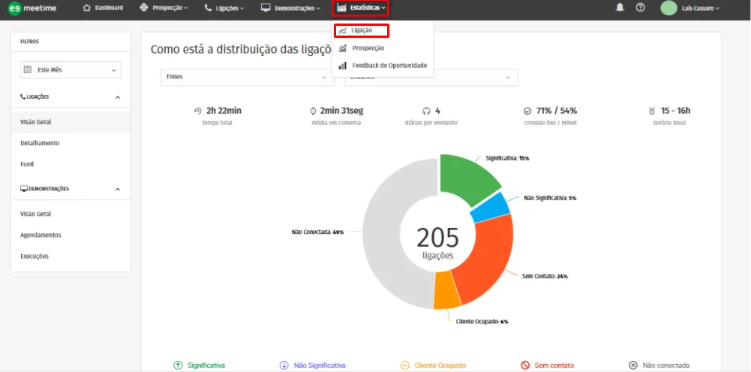Click the 71% / 54% value
Screen dimensions: 751x372
tap(557, 111)
